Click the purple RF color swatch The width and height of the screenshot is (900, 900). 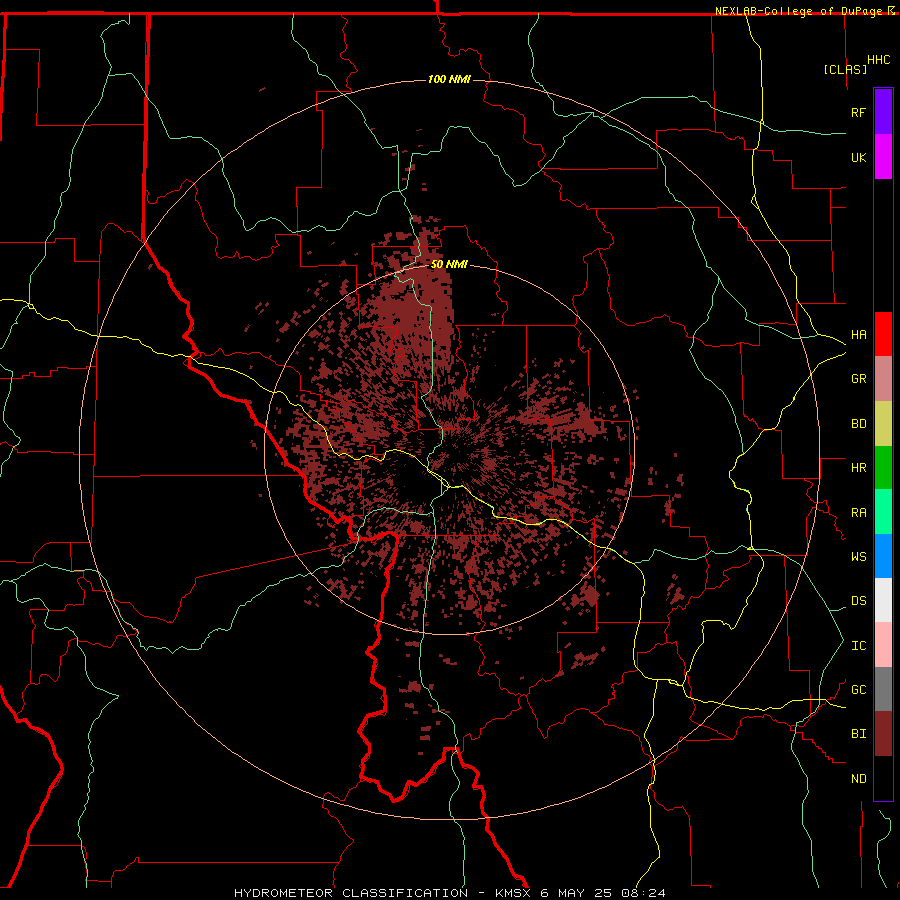883,112
